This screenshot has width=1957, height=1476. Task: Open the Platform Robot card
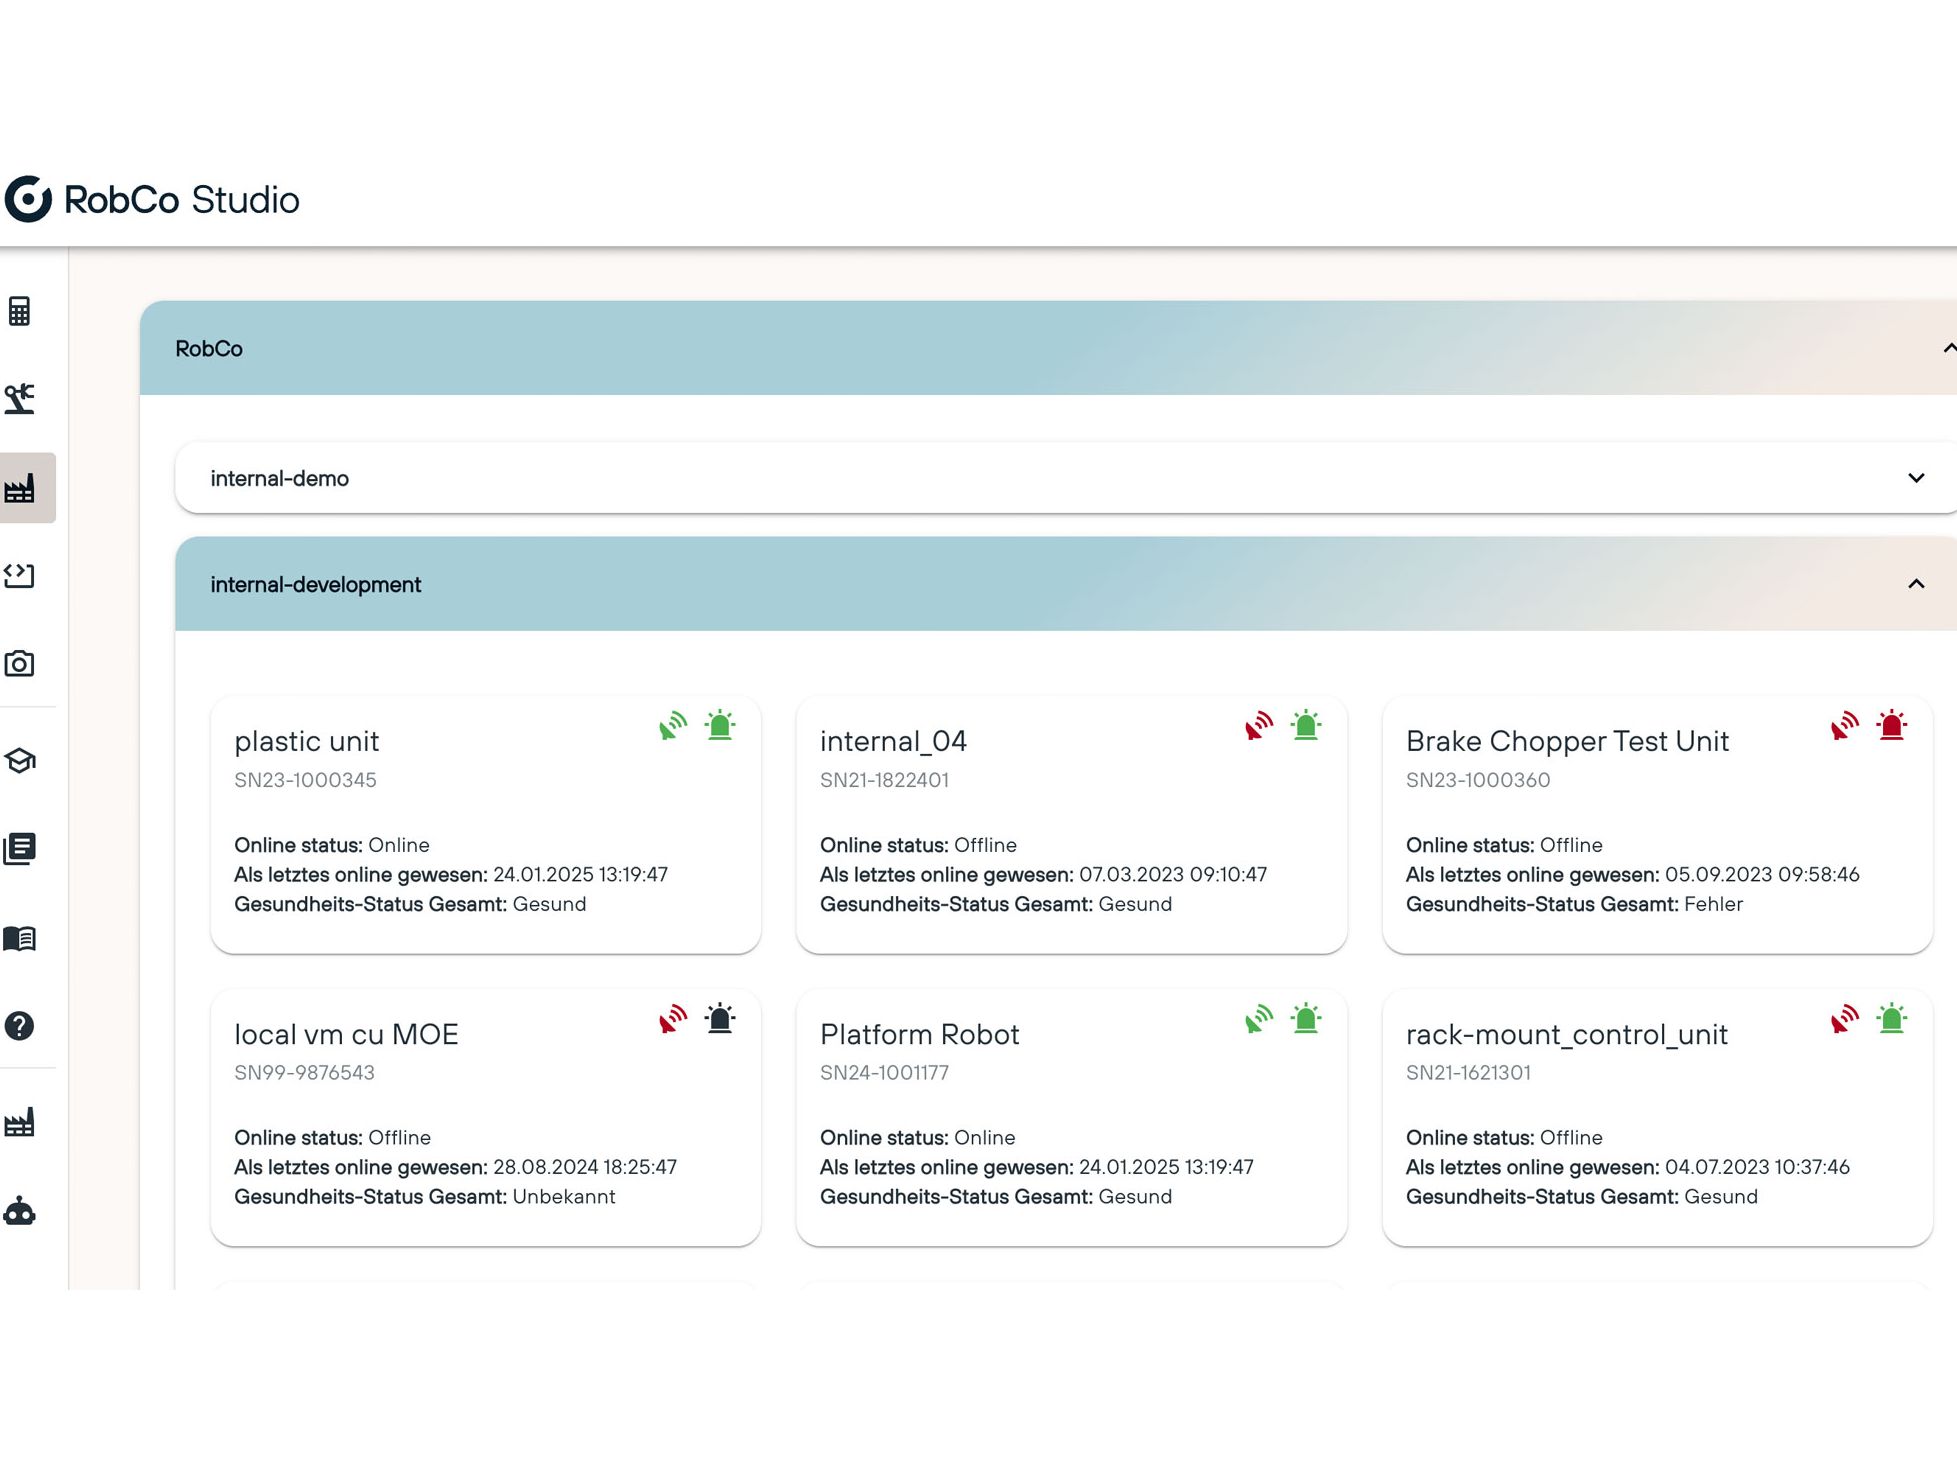pos(1072,1117)
